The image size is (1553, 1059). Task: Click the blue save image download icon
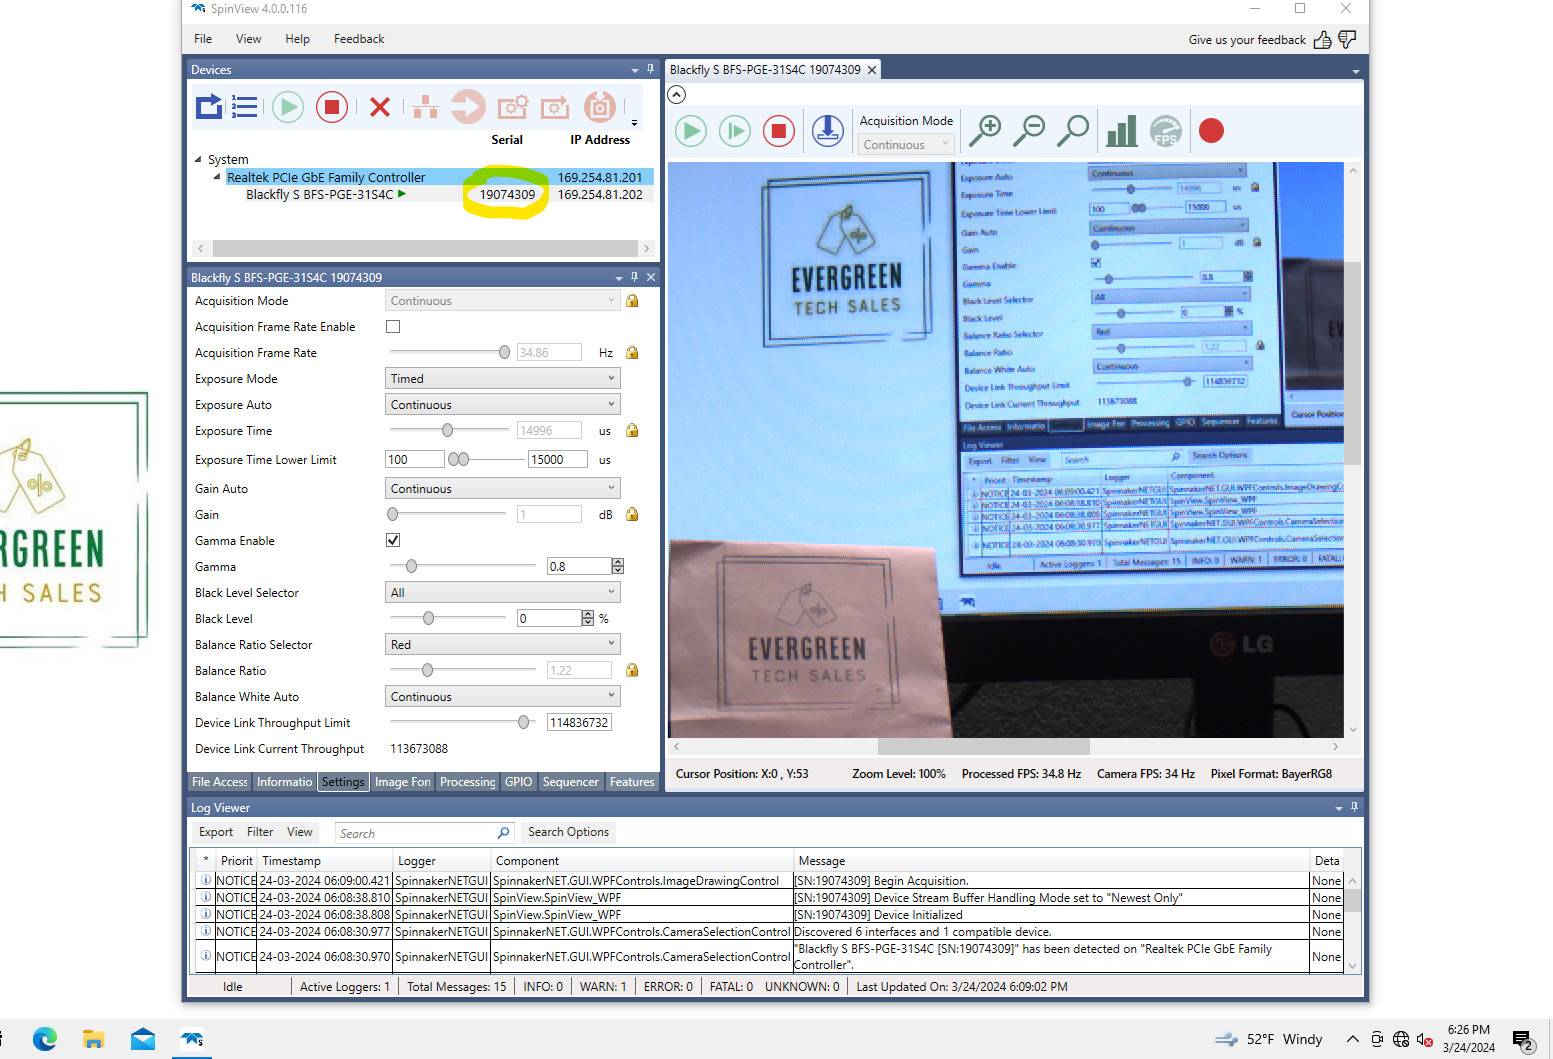click(828, 131)
